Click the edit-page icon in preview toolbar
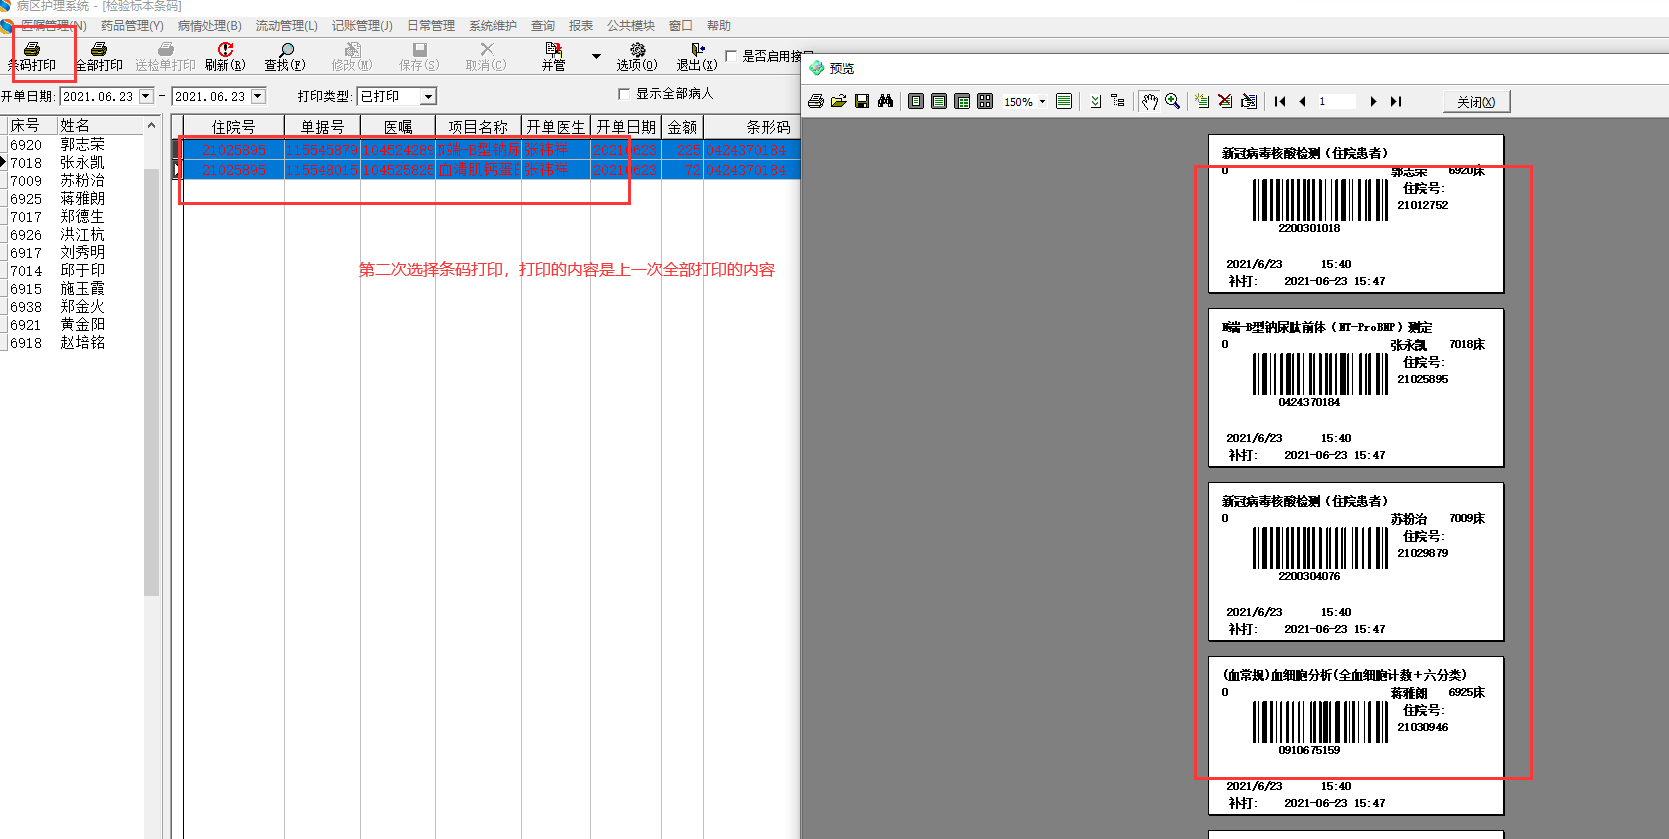This screenshot has height=839, width=1669. pyautogui.click(x=1249, y=101)
